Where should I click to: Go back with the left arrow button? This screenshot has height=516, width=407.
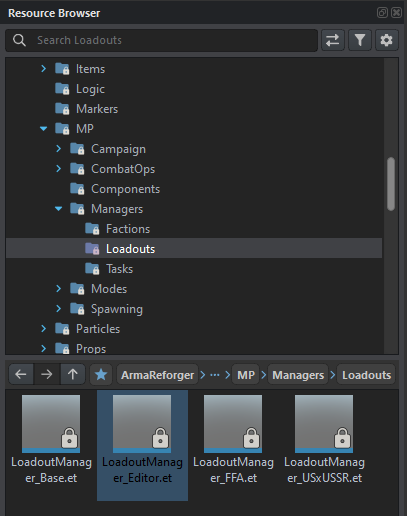[21, 375]
